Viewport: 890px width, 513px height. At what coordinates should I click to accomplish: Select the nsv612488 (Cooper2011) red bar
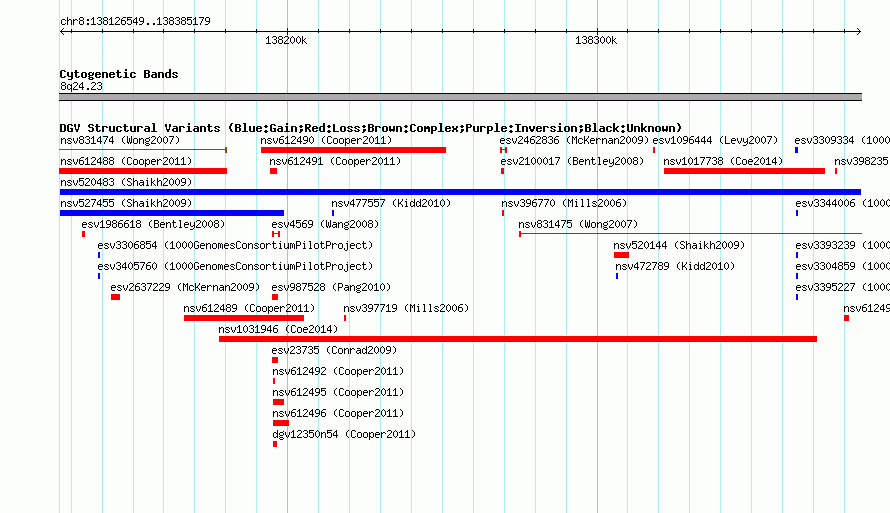click(143, 171)
